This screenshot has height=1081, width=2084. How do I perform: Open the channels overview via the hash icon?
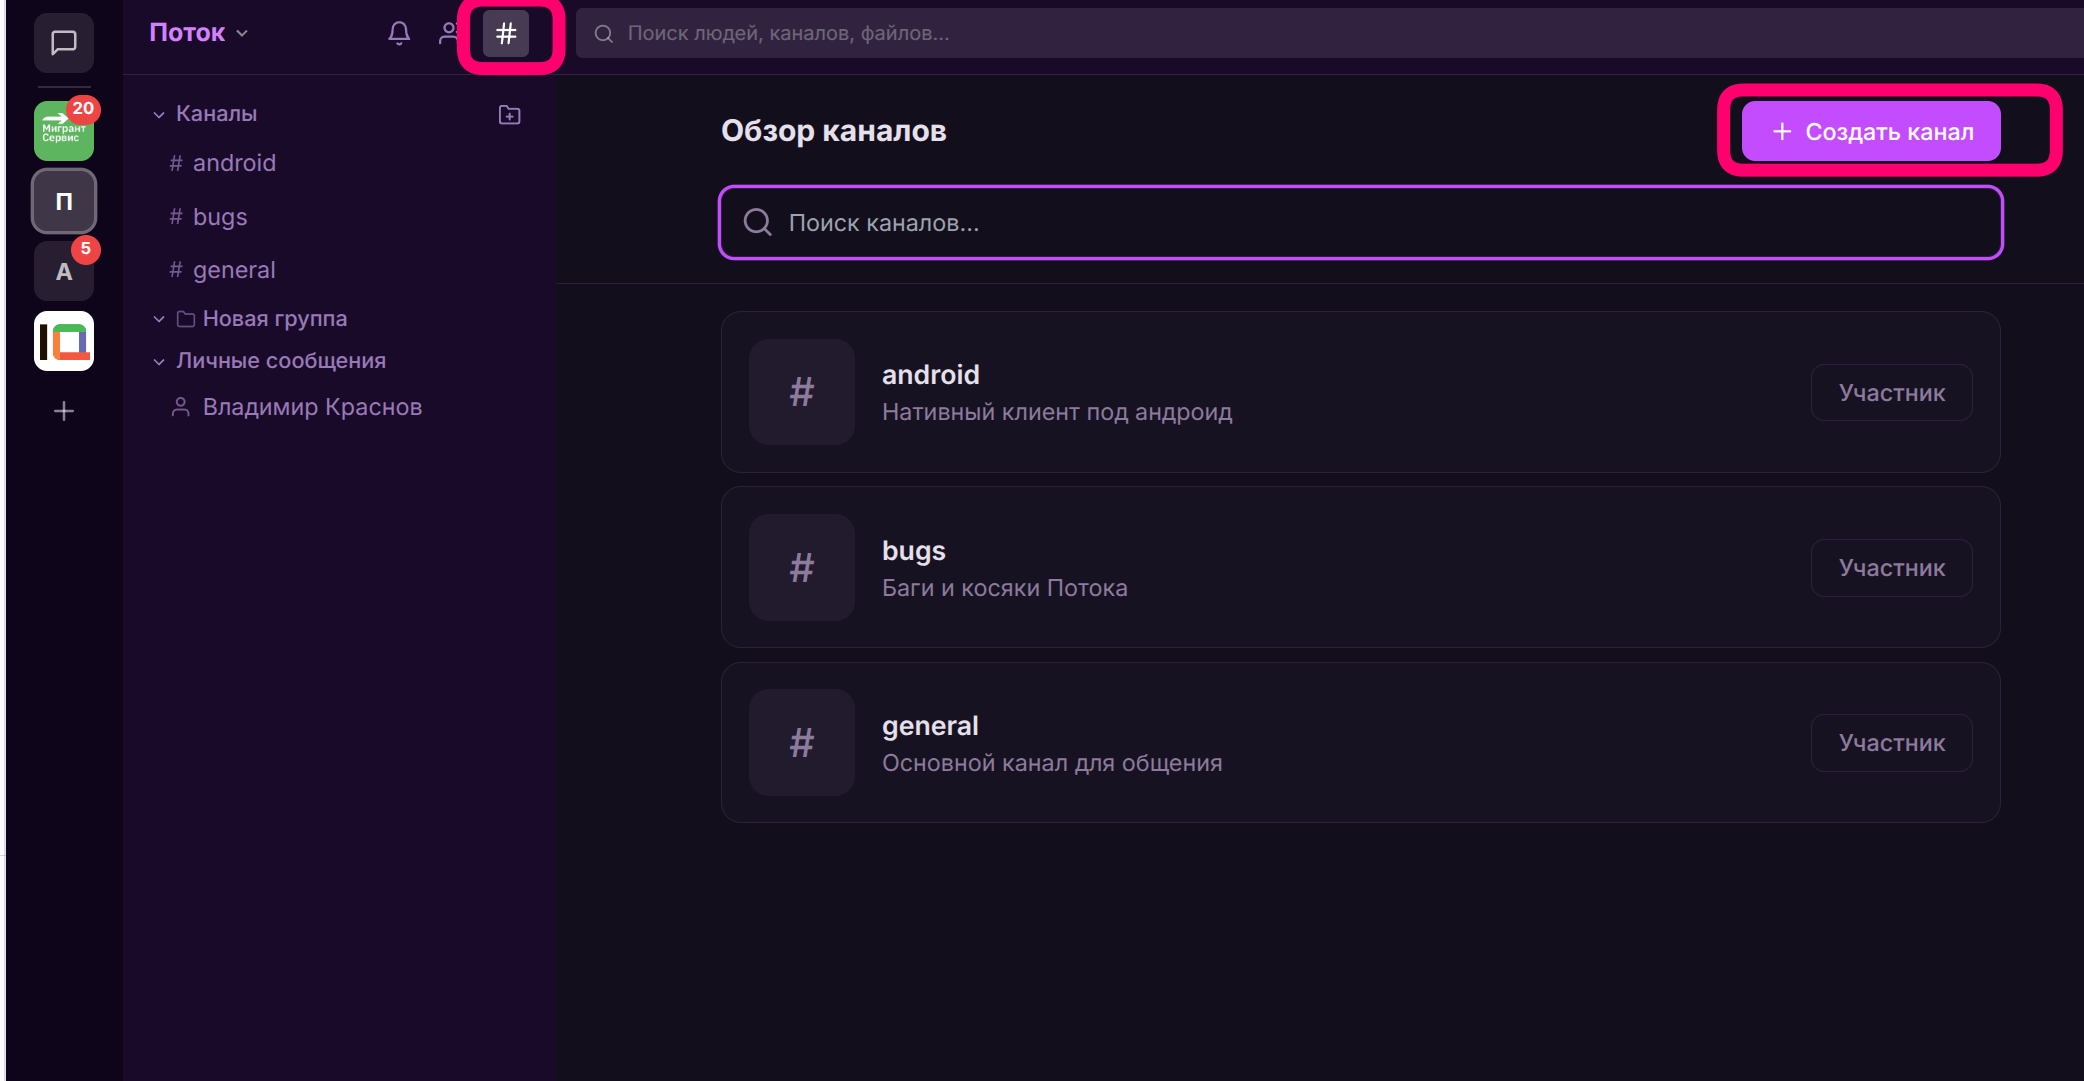click(x=506, y=34)
